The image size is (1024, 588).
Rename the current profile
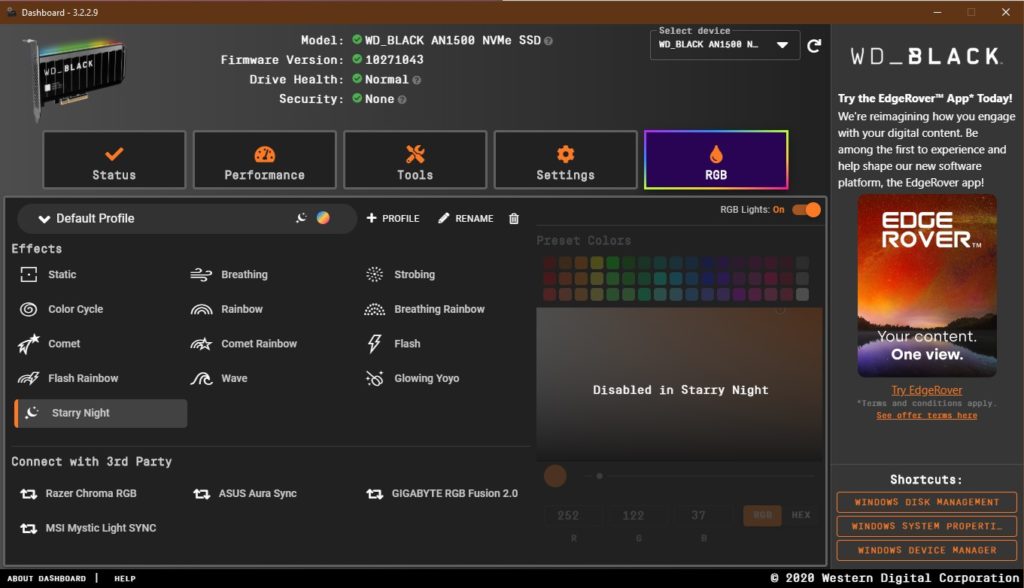(x=466, y=218)
